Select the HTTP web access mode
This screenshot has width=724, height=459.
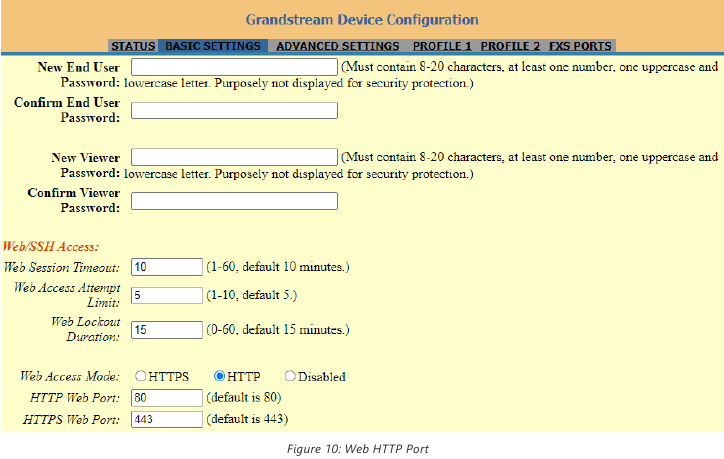219,376
